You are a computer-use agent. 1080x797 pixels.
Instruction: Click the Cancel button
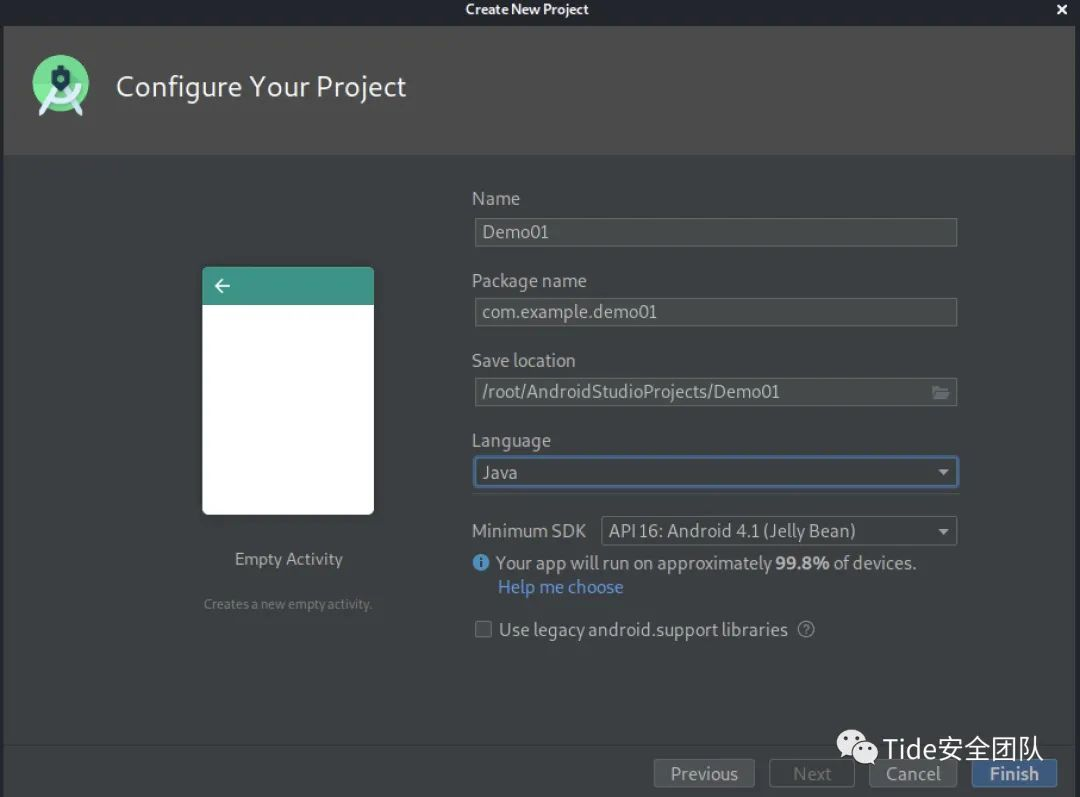coord(913,774)
